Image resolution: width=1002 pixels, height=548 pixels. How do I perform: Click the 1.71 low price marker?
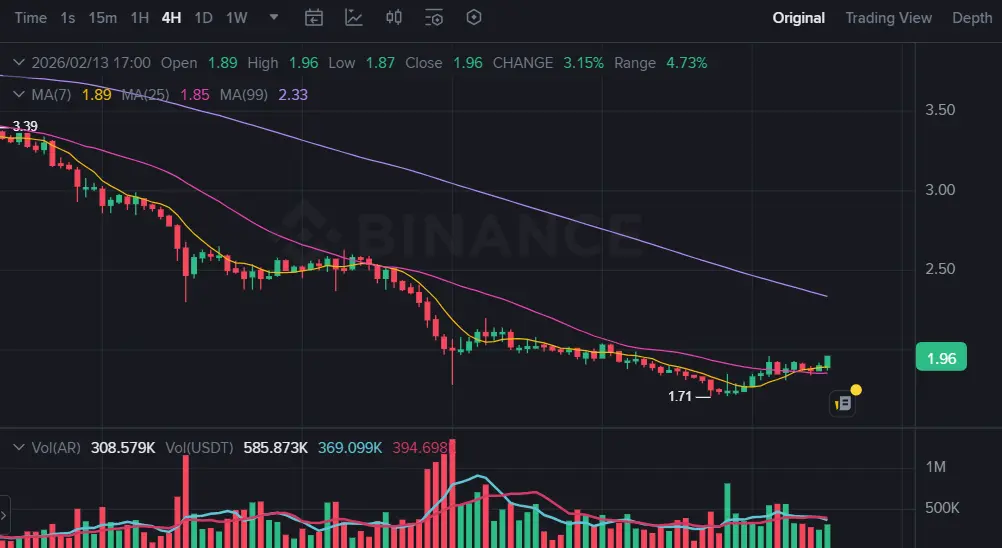tap(680, 397)
